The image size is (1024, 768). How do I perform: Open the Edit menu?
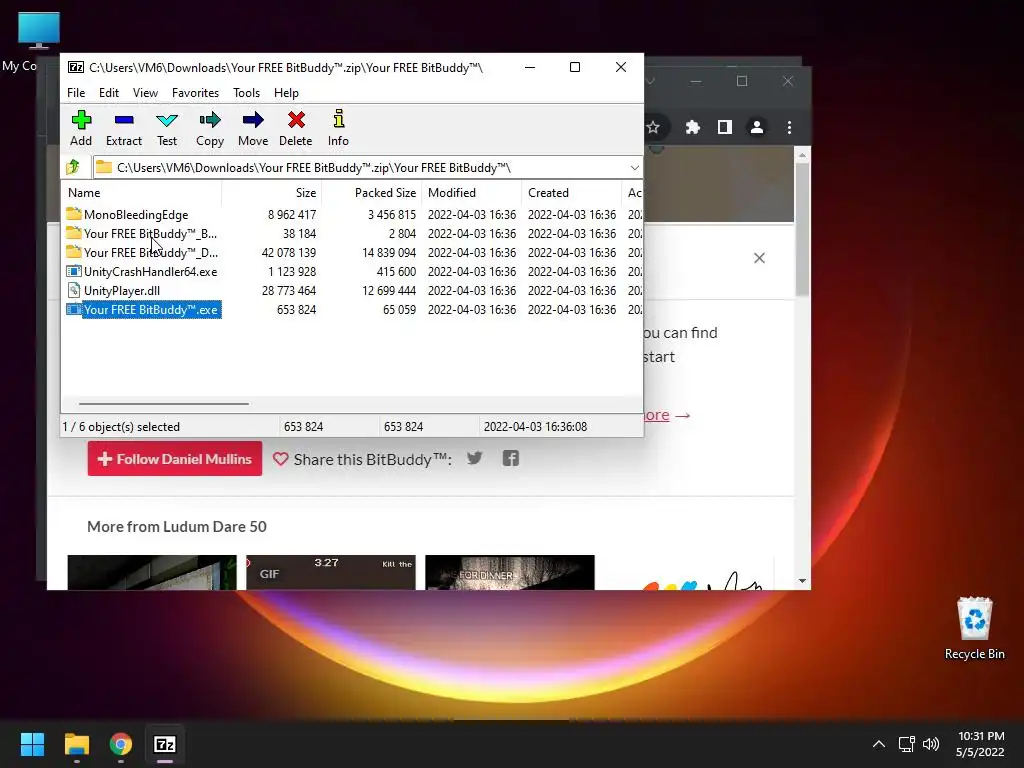click(108, 93)
